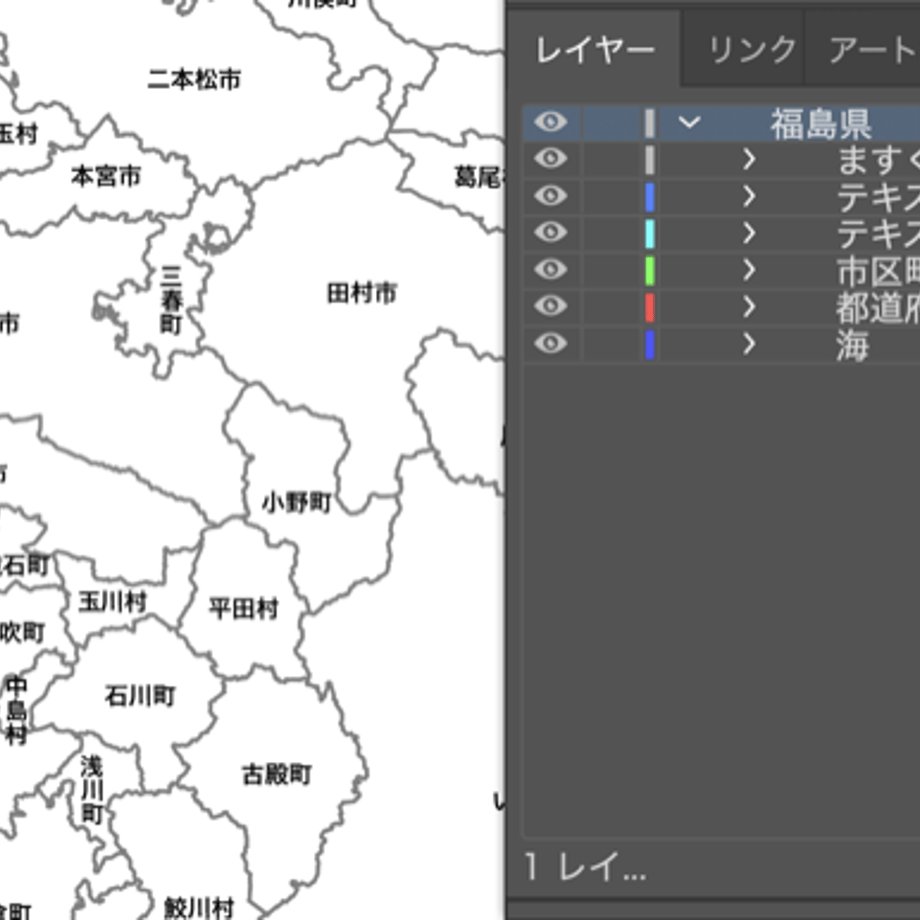Expand the ます sublayer
Viewport: 920px width, 920px height.
tap(749, 159)
